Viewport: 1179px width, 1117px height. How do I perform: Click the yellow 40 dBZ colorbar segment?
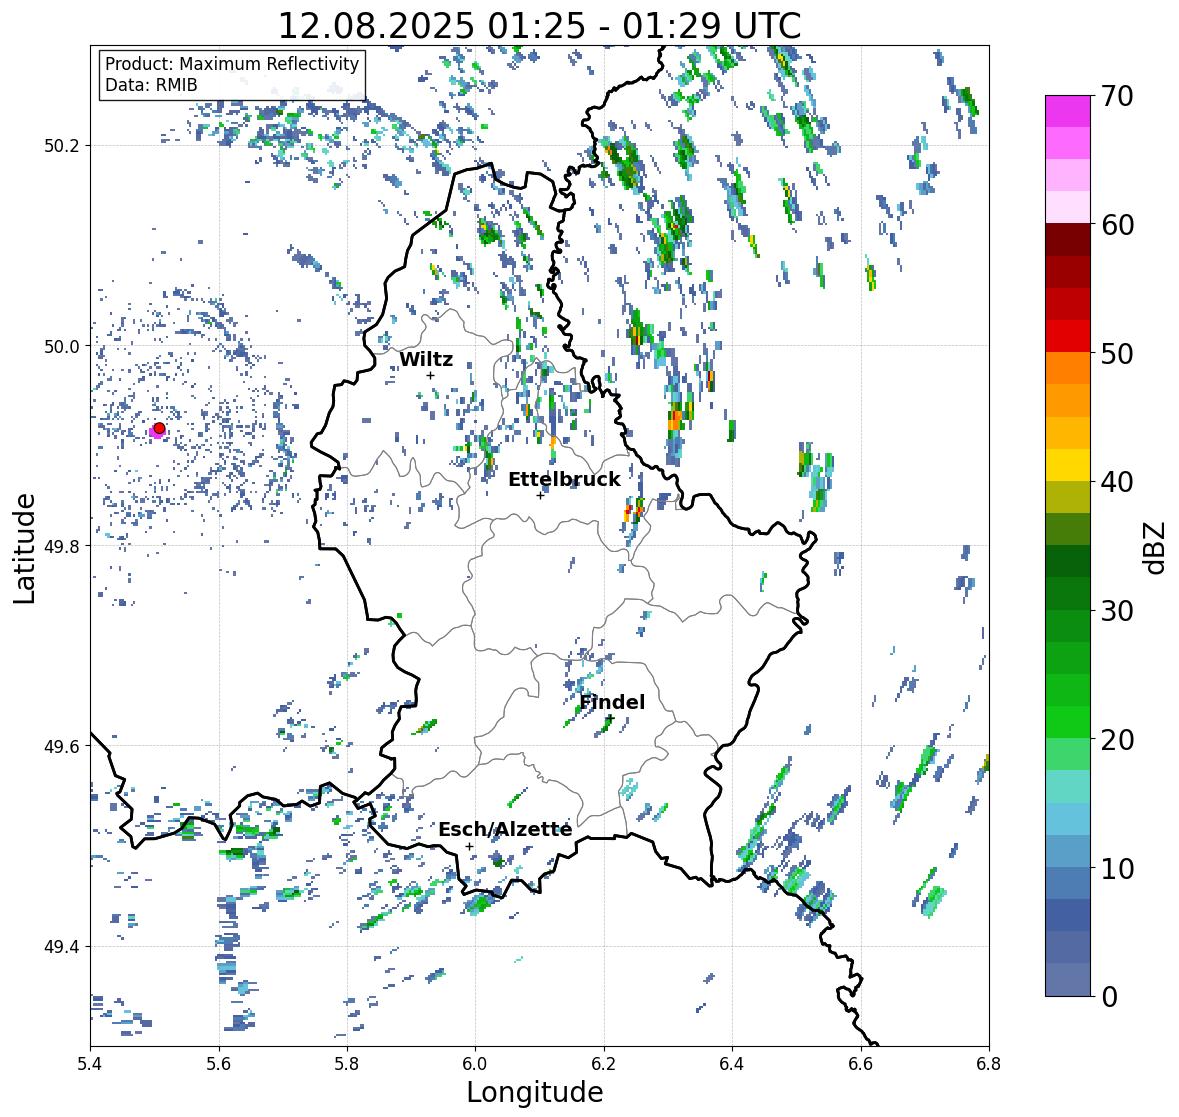point(1068,465)
